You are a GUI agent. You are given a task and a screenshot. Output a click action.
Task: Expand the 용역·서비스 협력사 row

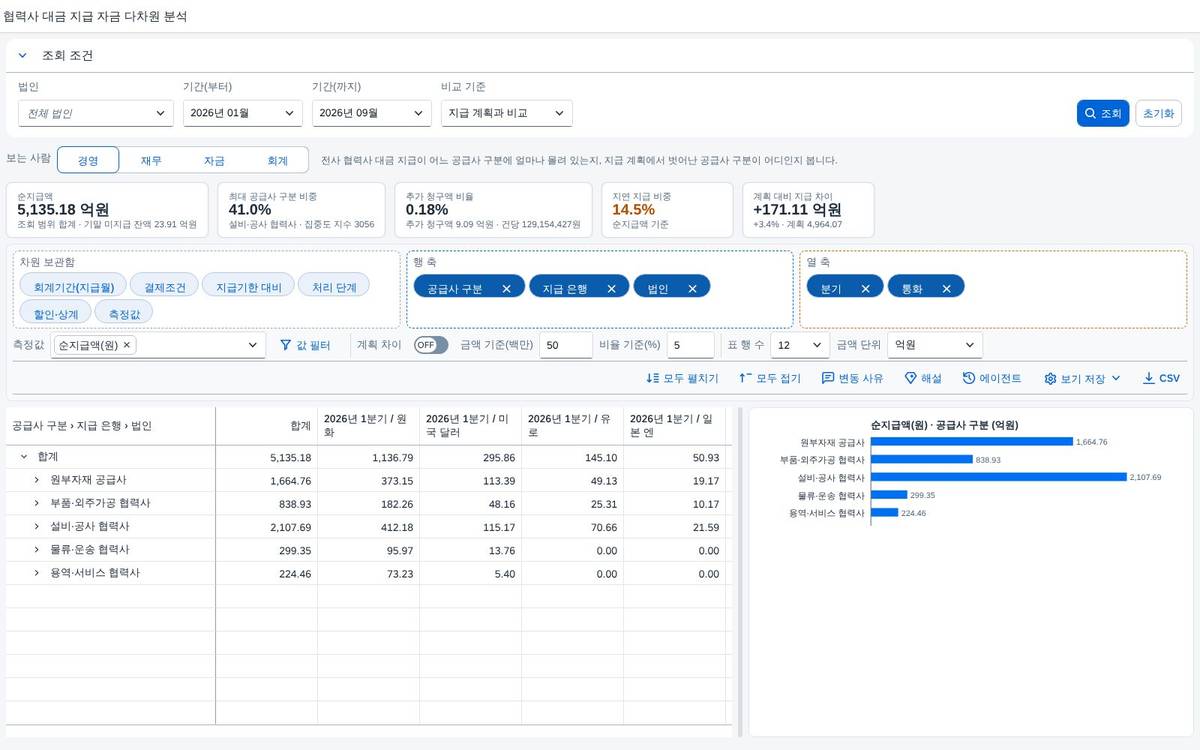(x=37, y=574)
